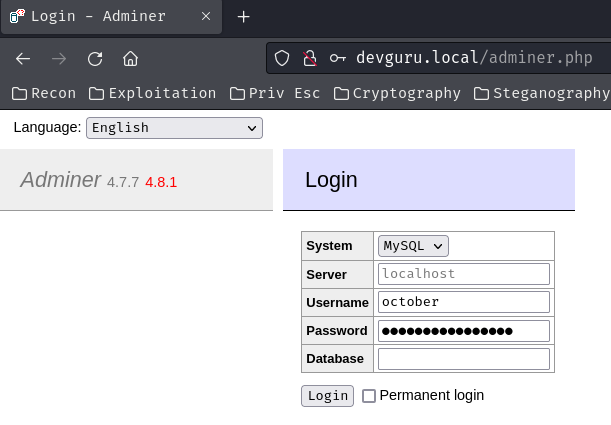Screen dimensions: 611x425
Task: Open the Recon bookmarks folder
Action: 44,93
